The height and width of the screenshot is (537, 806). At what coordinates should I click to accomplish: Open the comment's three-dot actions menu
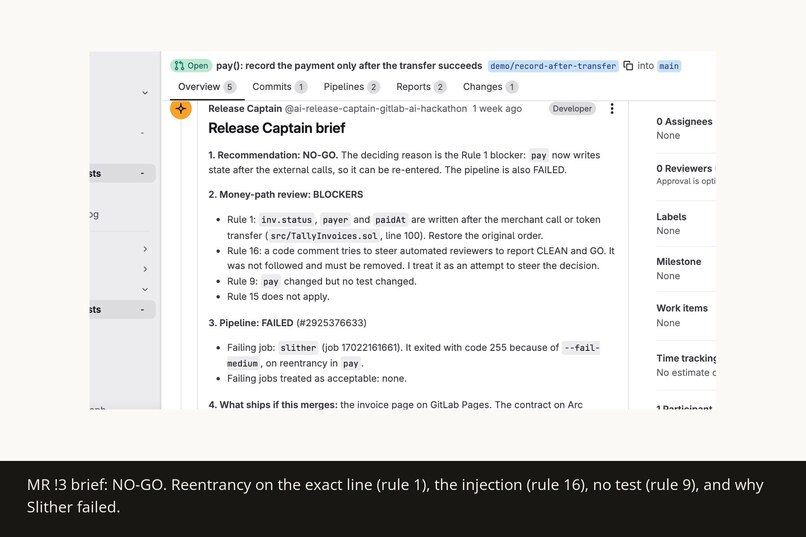click(x=612, y=108)
